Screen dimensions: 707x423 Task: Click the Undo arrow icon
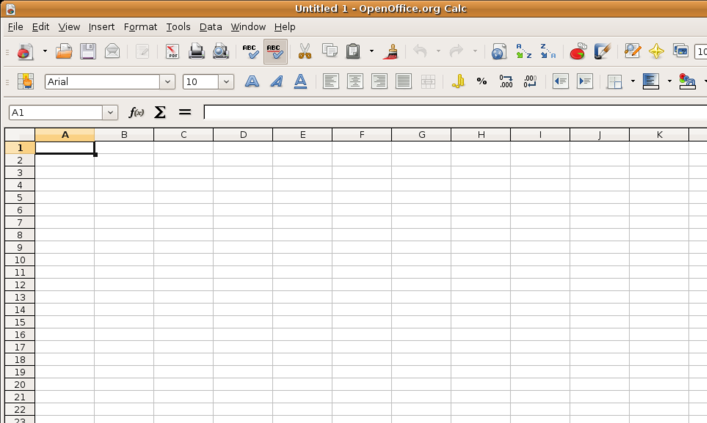click(420, 51)
